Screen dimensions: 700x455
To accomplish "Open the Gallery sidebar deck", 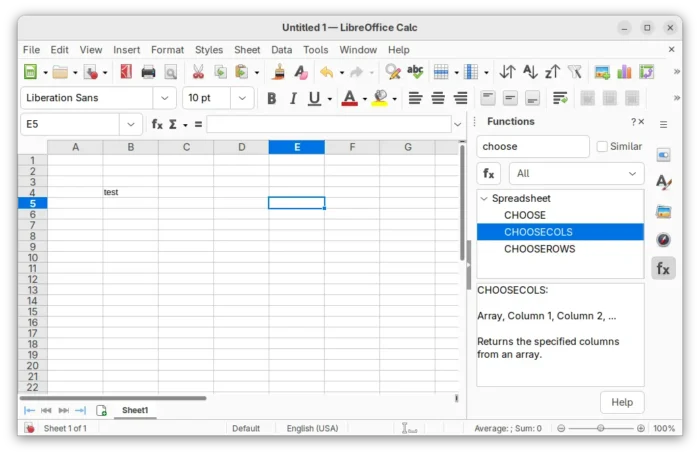I will coord(663,211).
